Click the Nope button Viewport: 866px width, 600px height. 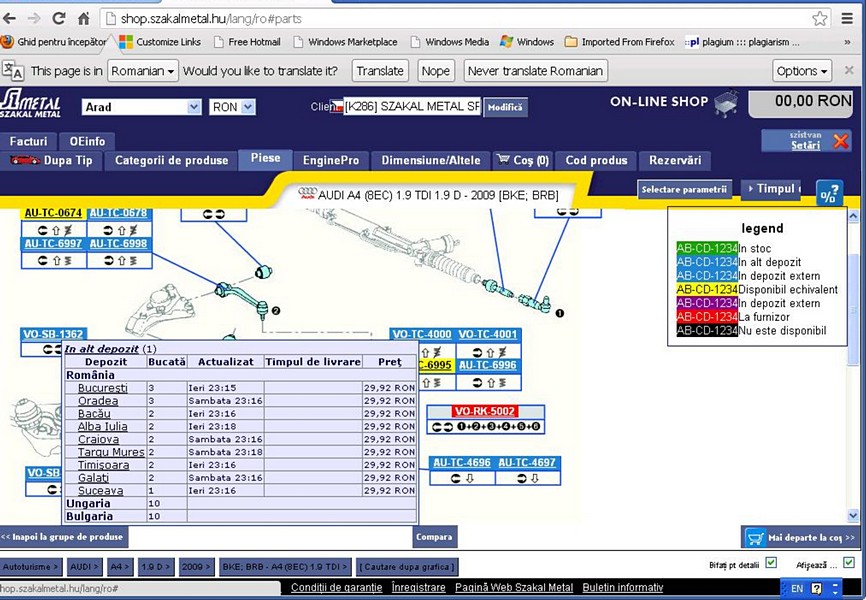point(435,71)
